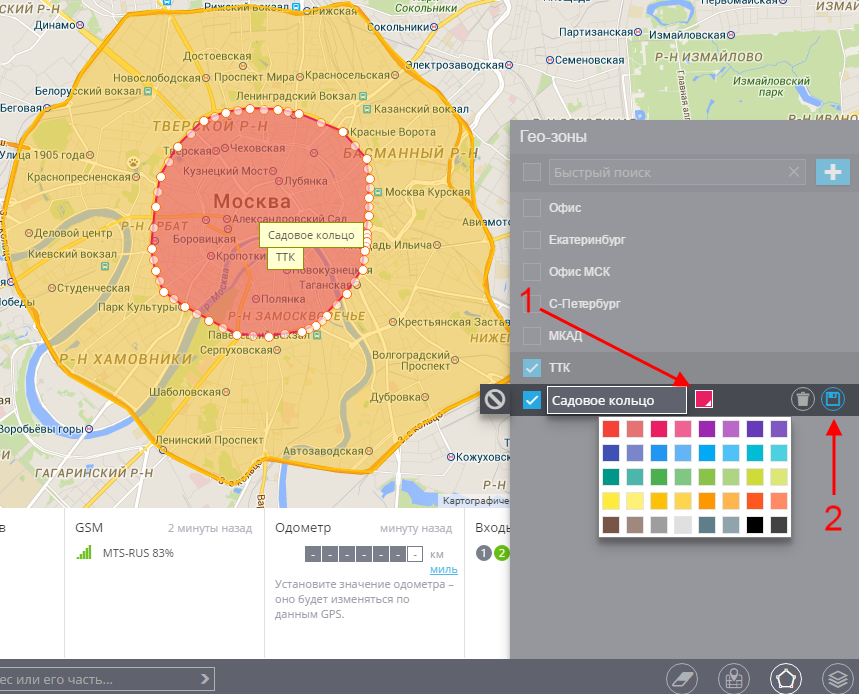This screenshot has width=859, height=694.
Task: Check the Офис МСК geo-zone checkbox
Action: 531,271
